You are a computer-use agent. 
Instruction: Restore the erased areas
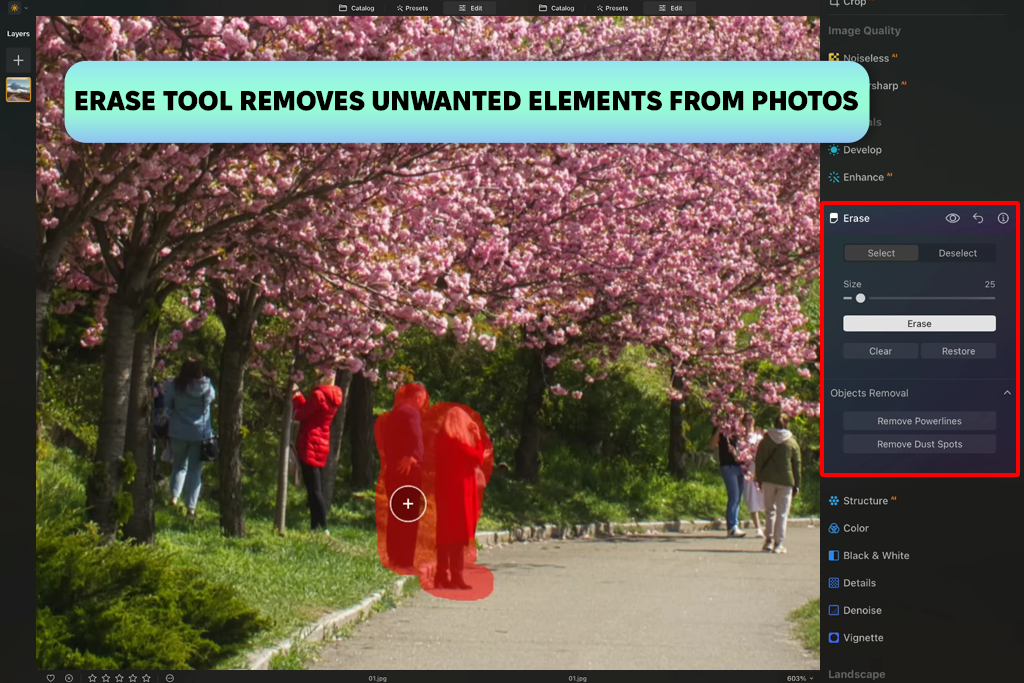coord(958,351)
